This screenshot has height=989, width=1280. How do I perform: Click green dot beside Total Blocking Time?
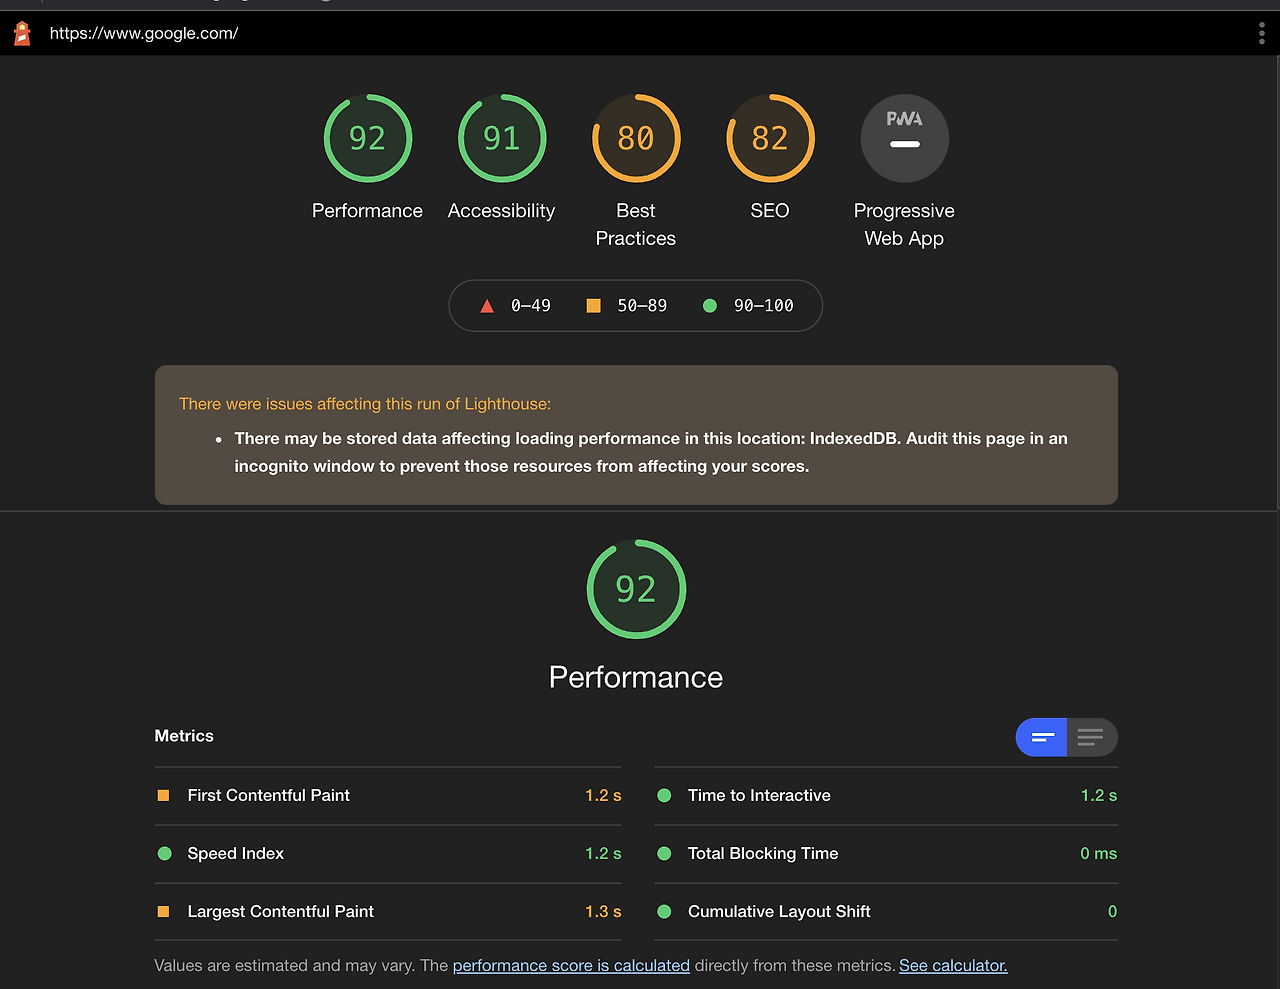(664, 854)
